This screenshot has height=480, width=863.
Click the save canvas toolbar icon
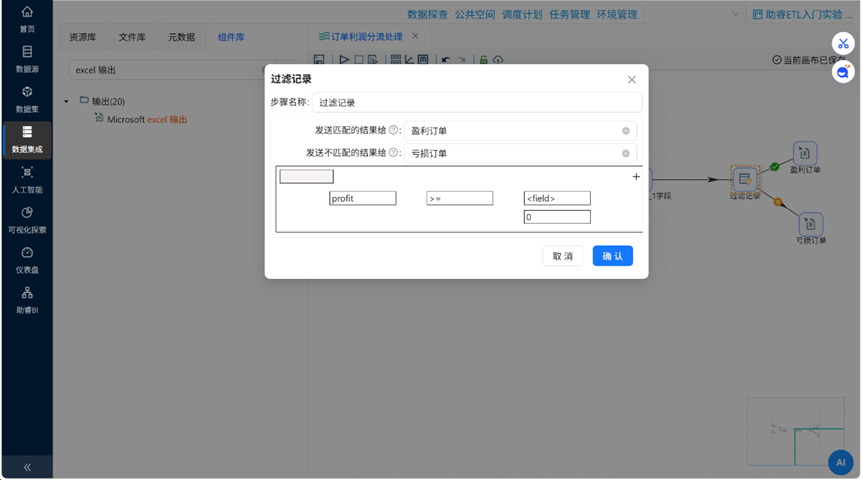[x=319, y=59]
